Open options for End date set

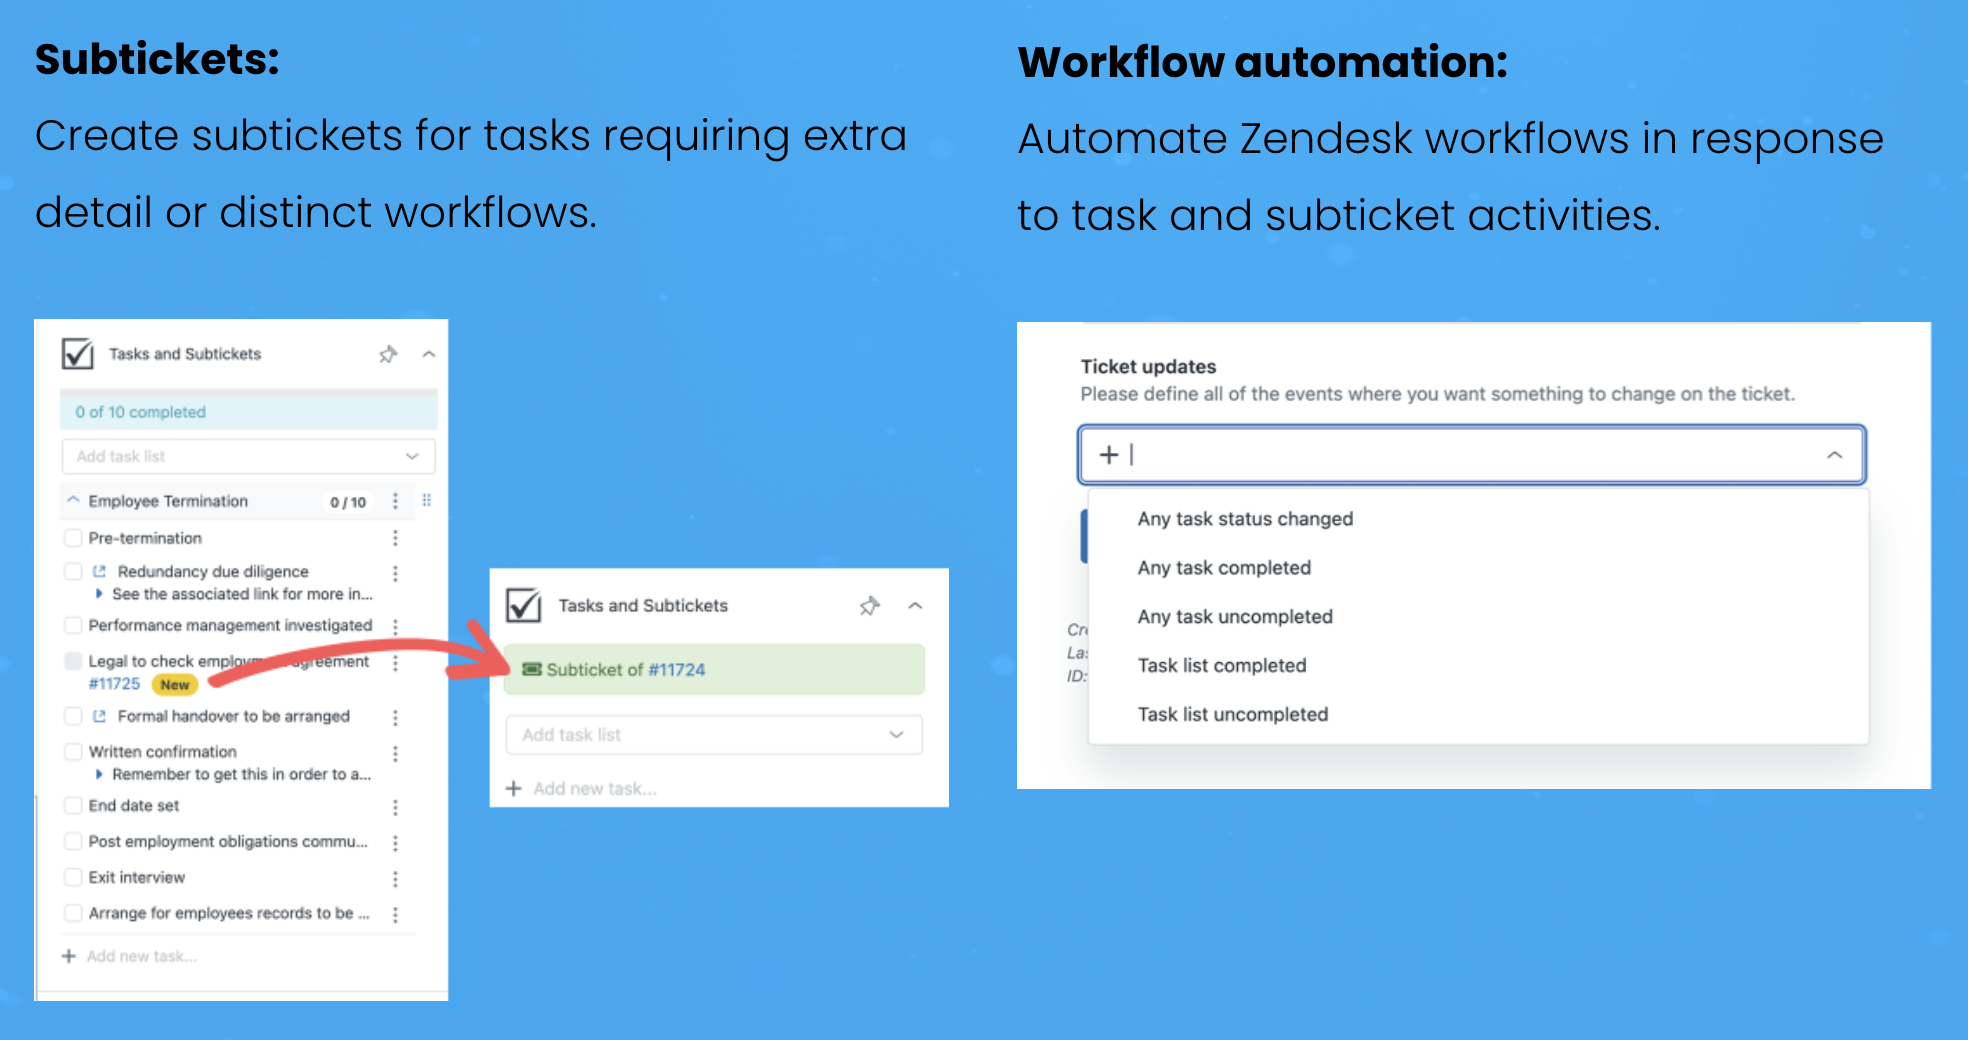click(395, 807)
